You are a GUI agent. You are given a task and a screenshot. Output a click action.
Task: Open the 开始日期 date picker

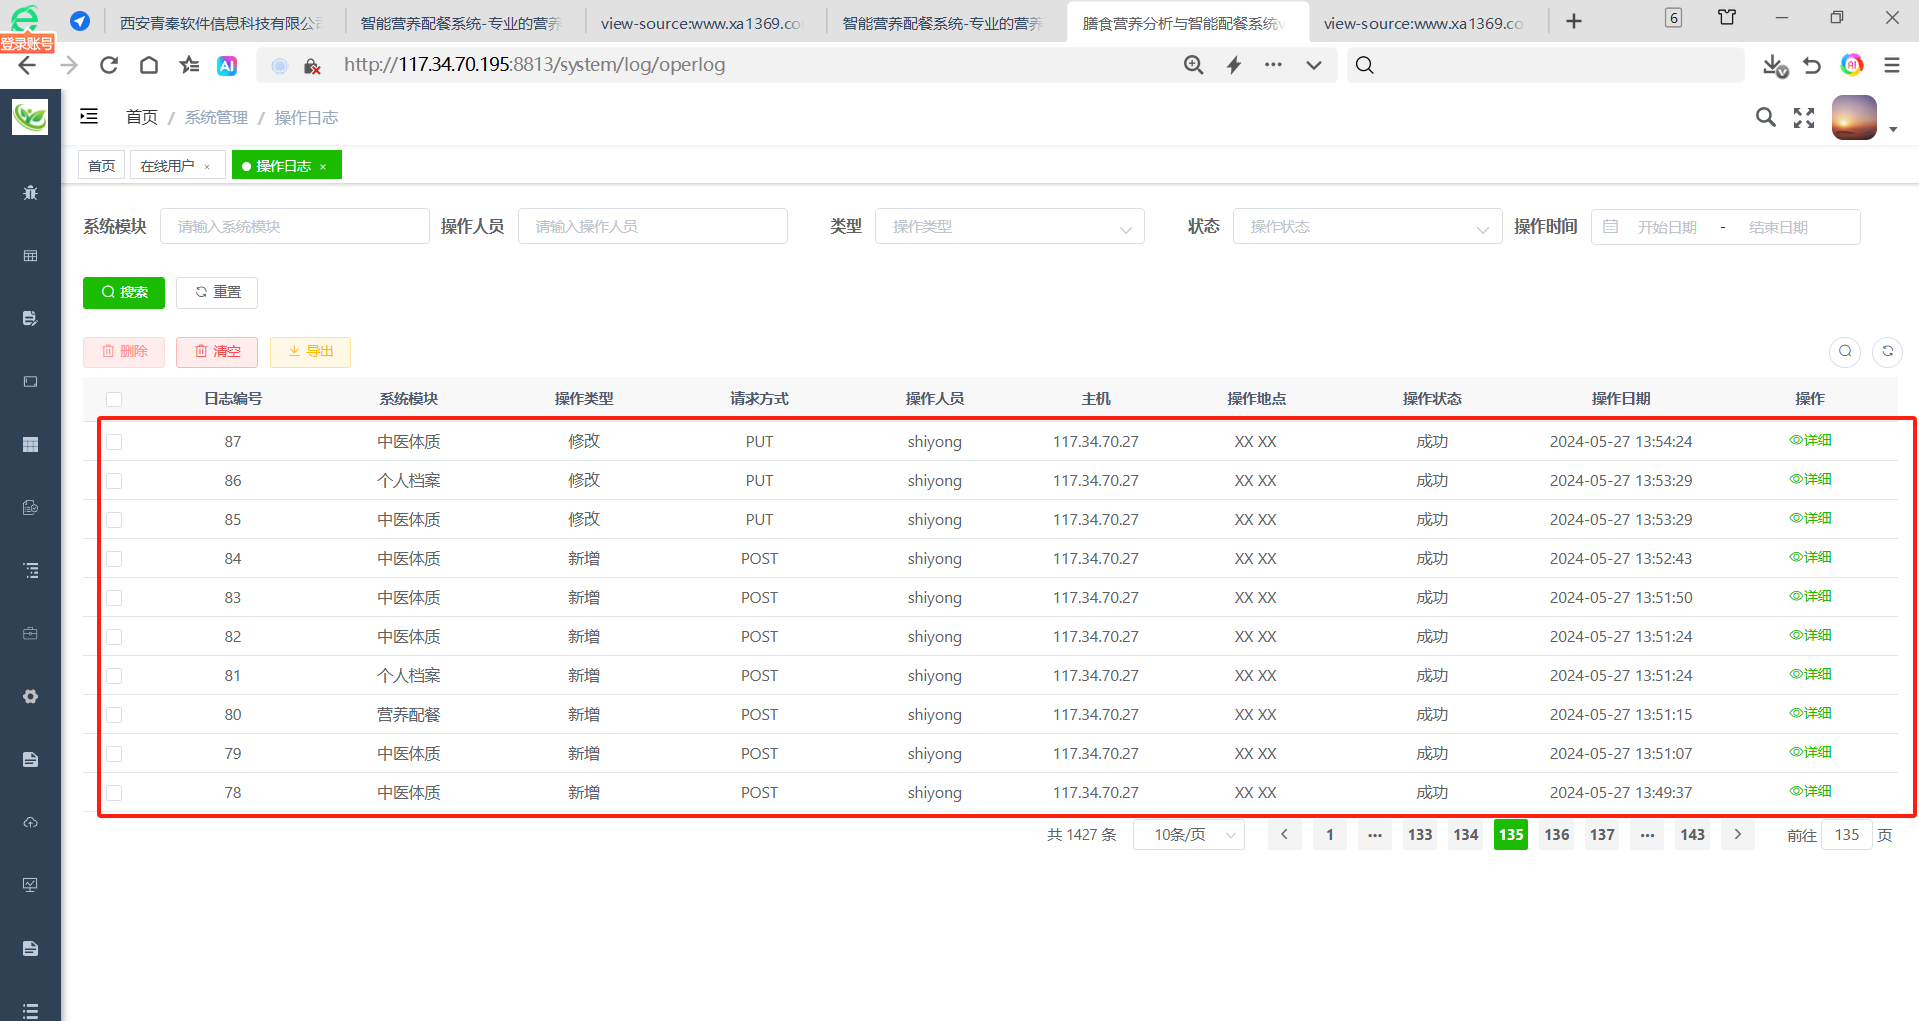tap(1667, 227)
